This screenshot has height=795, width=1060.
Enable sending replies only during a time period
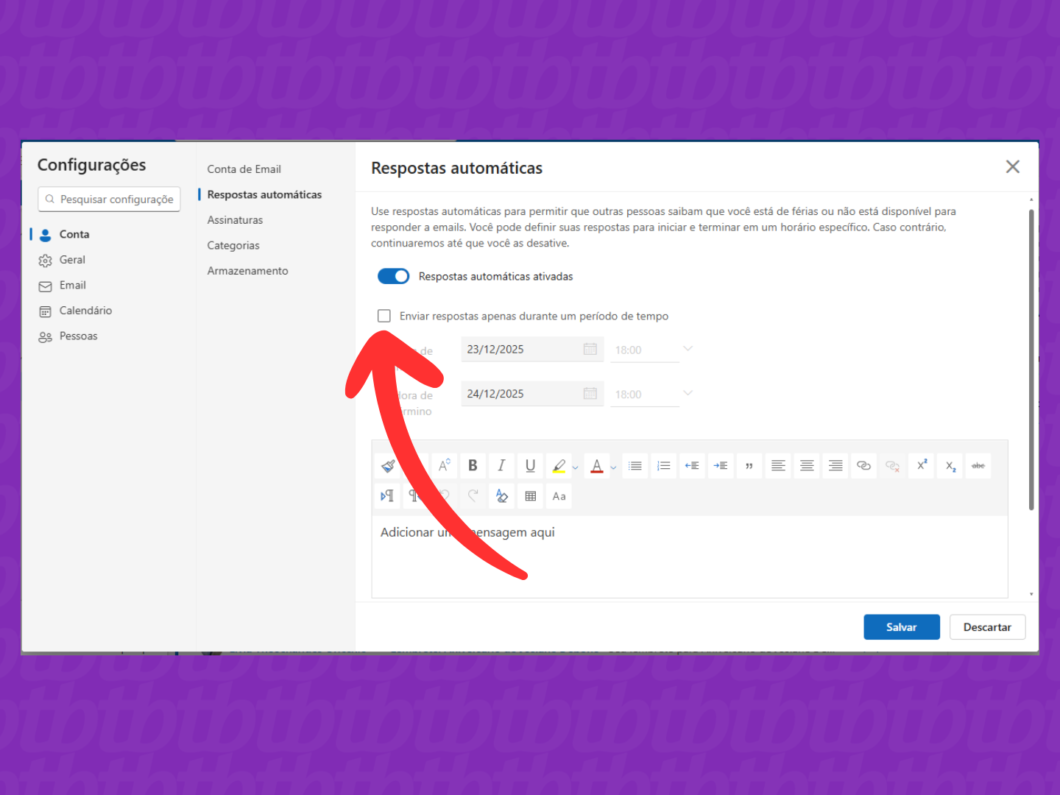point(384,315)
